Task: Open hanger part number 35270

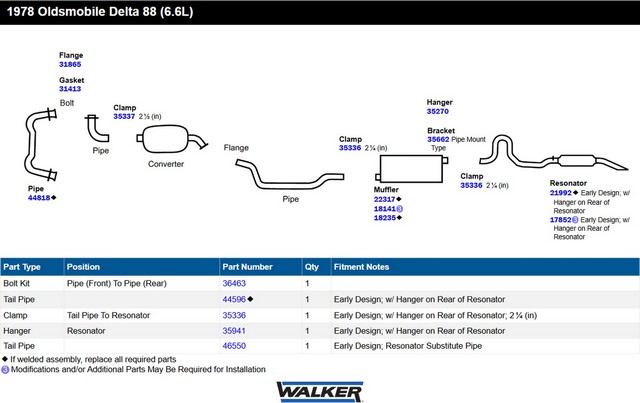Action: coord(438,111)
